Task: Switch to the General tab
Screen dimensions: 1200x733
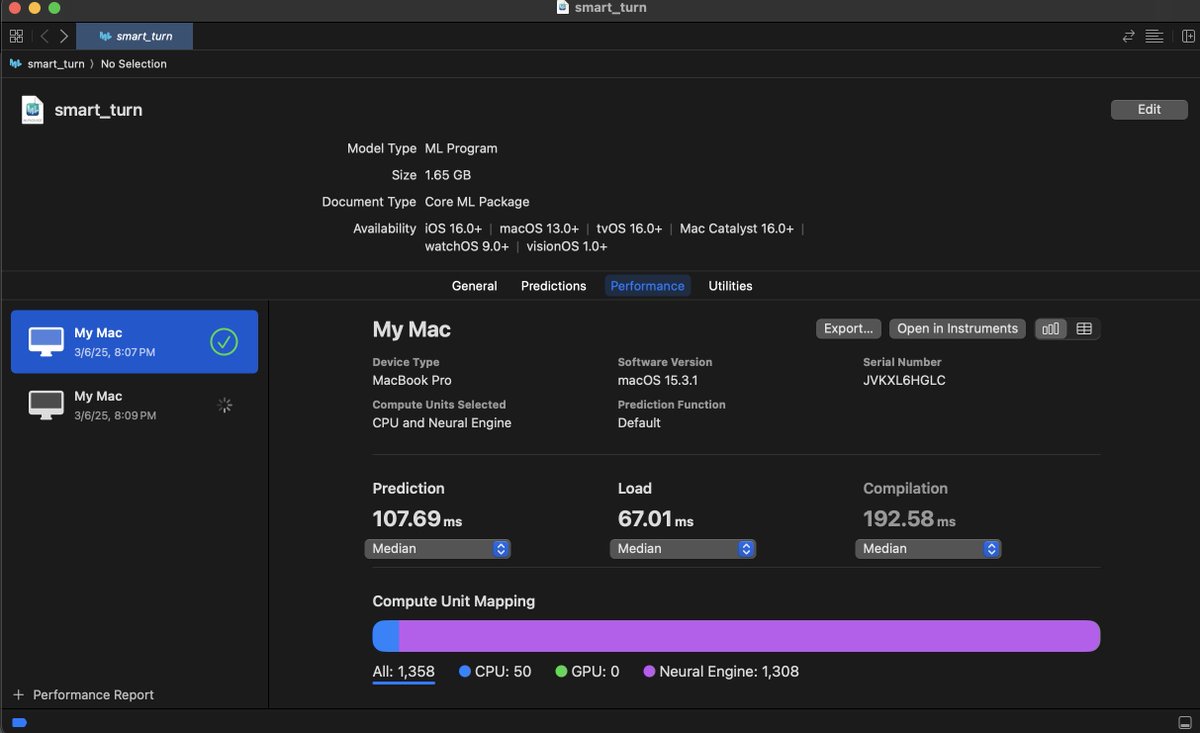Action: 474,286
